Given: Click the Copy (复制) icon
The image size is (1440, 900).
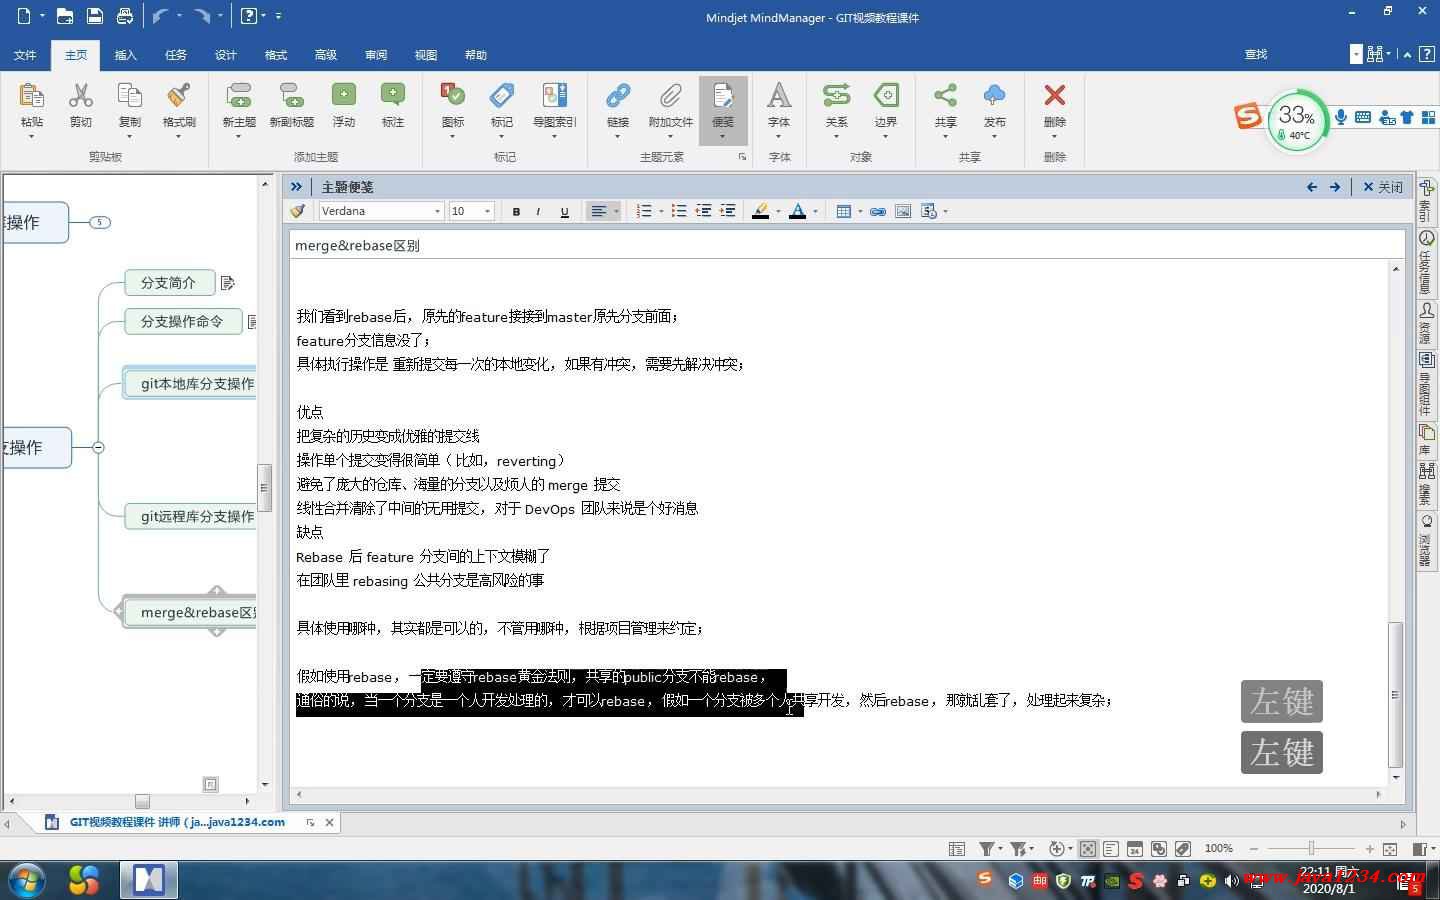Looking at the screenshot, I should 130,96.
